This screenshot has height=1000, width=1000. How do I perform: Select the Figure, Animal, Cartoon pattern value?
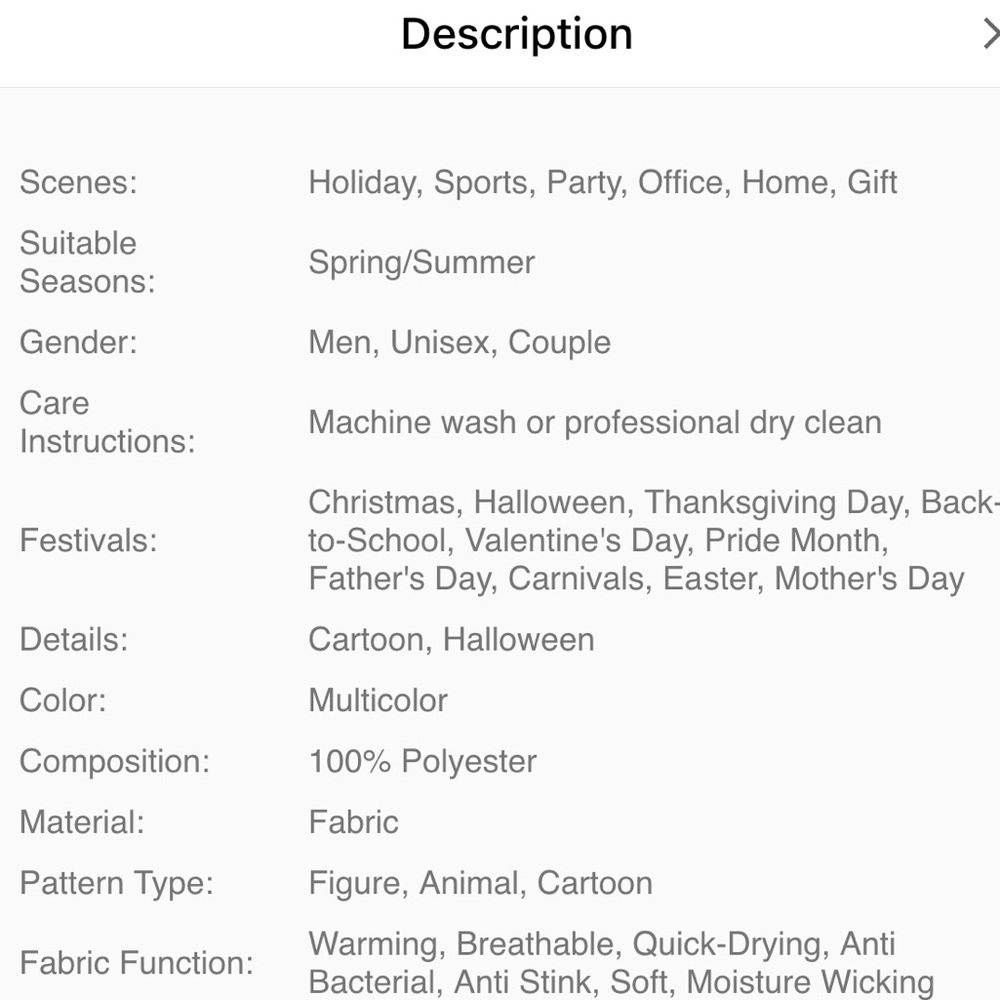[481, 883]
